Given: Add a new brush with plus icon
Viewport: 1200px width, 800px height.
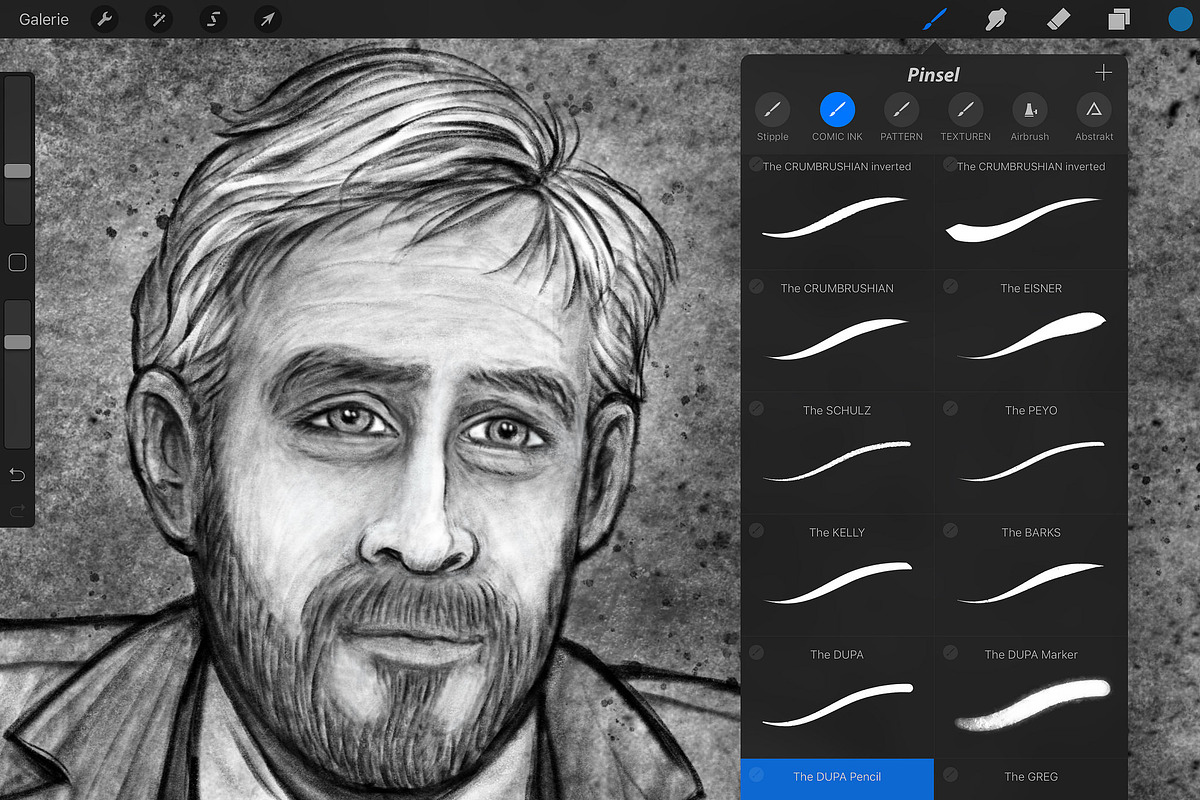Looking at the screenshot, I should [1103, 73].
